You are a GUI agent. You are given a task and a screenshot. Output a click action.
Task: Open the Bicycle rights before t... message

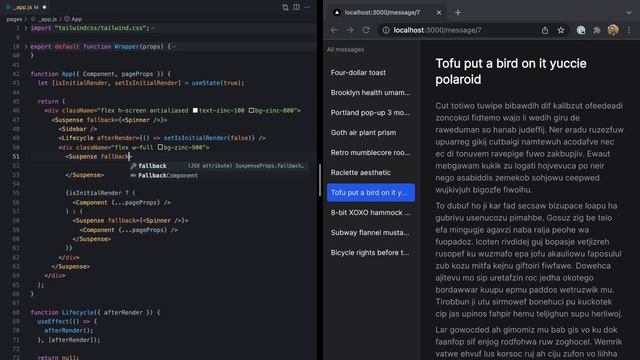(x=371, y=253)
